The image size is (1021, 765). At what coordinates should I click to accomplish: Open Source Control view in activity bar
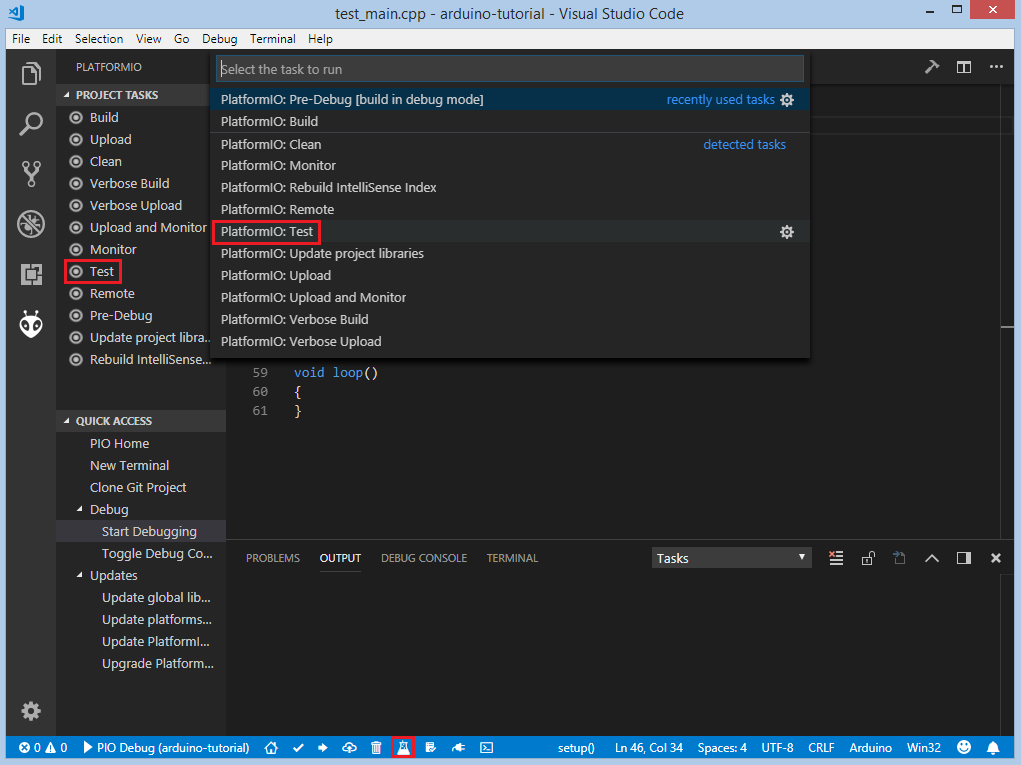click(x=31, y=174)
